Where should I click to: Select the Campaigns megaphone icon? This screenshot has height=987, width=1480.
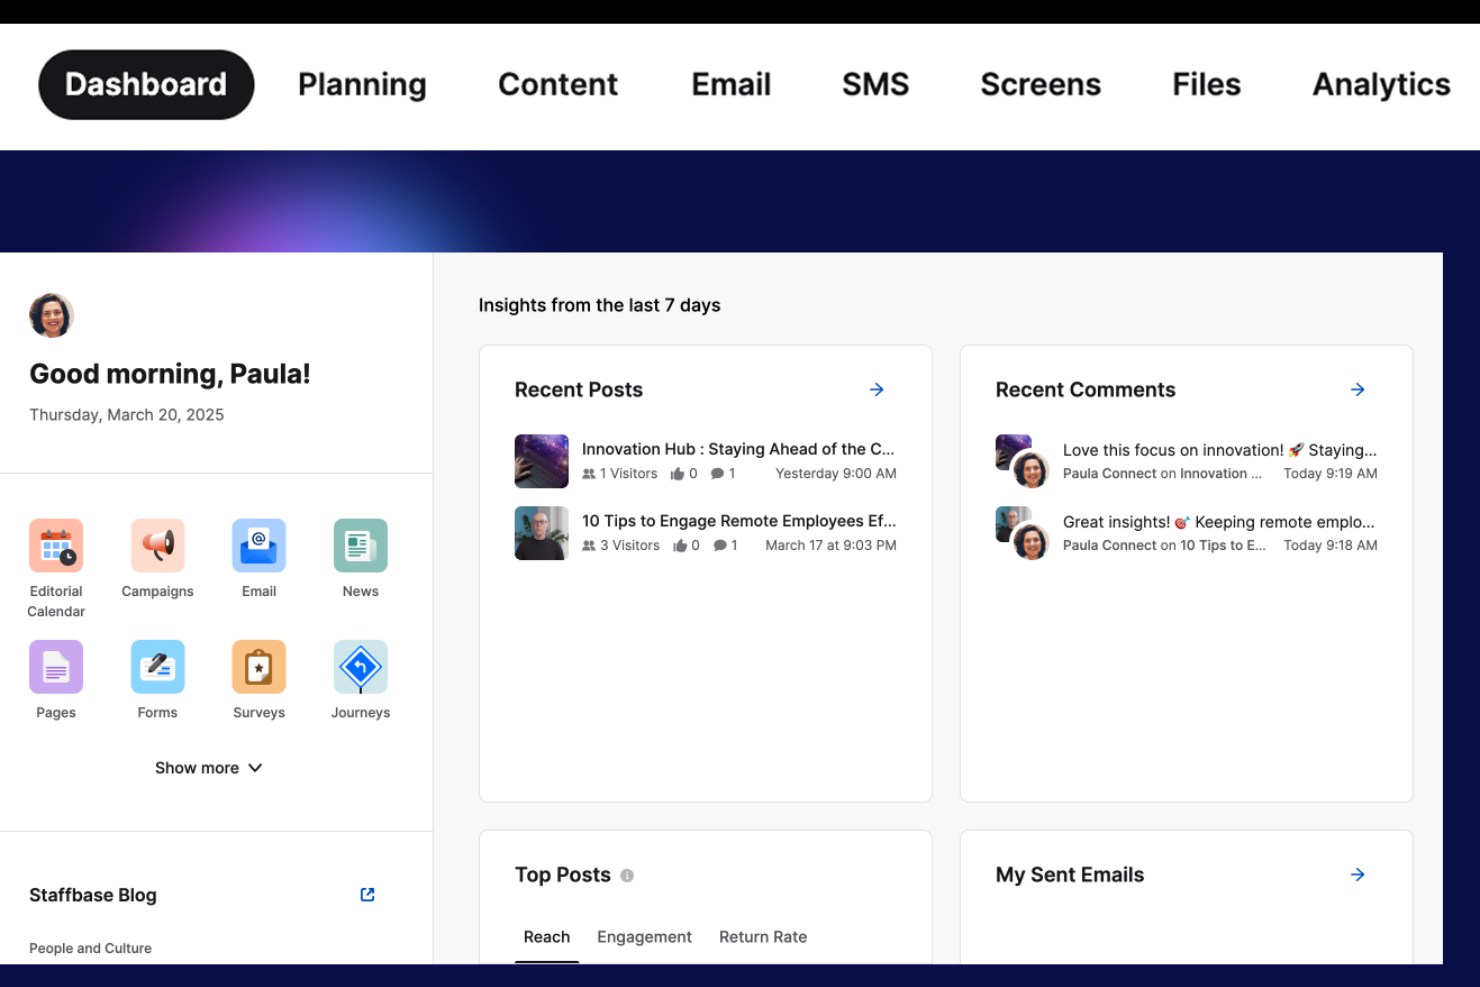pos(157,545)
